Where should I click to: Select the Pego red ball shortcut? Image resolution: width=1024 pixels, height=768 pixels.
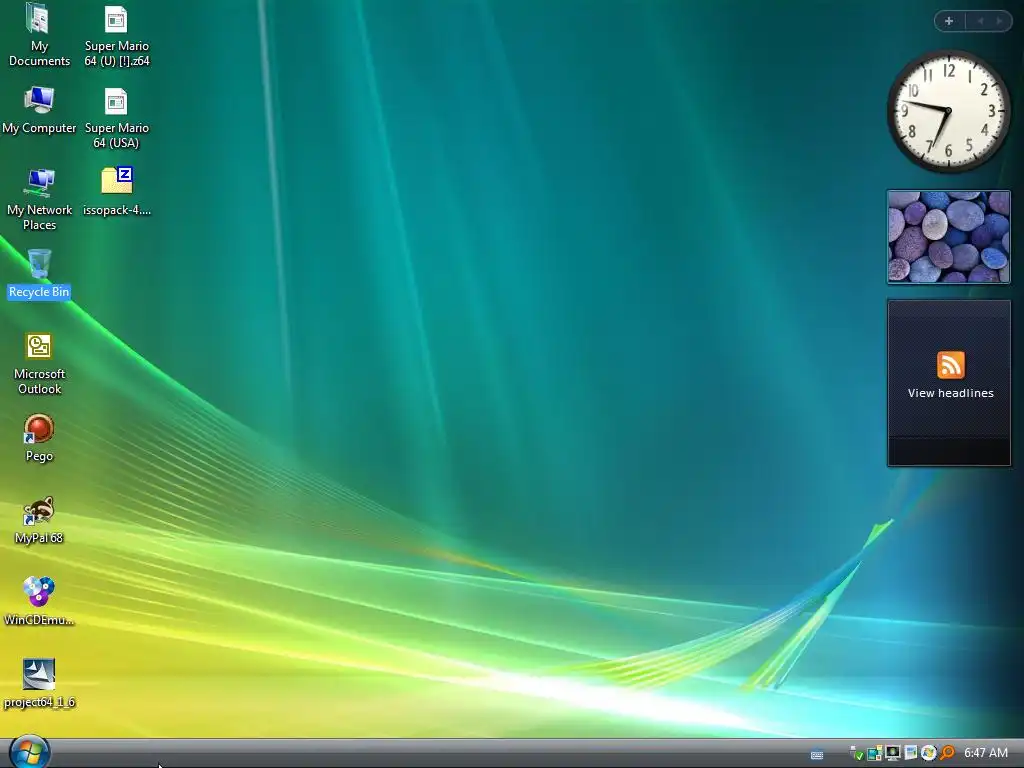point(39,438)
